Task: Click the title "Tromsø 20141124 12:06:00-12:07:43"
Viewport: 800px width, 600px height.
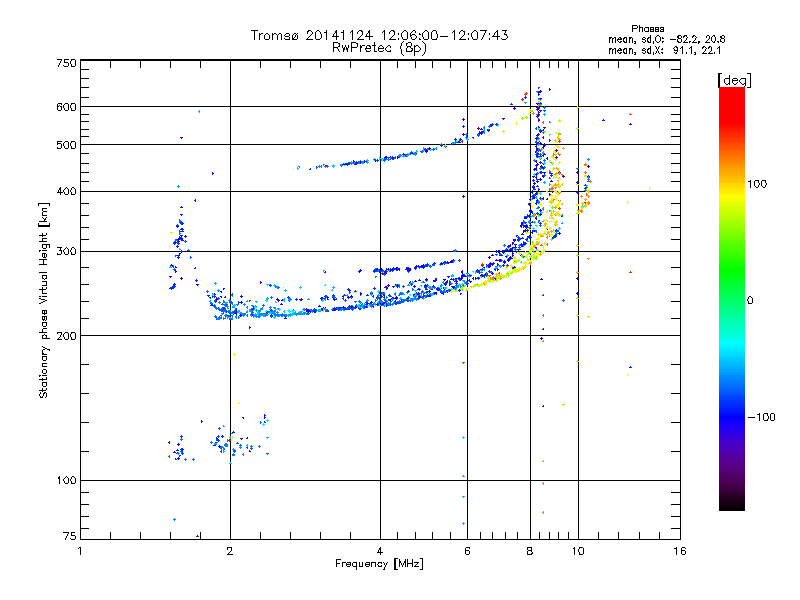Action: click(x=379, y=35)
